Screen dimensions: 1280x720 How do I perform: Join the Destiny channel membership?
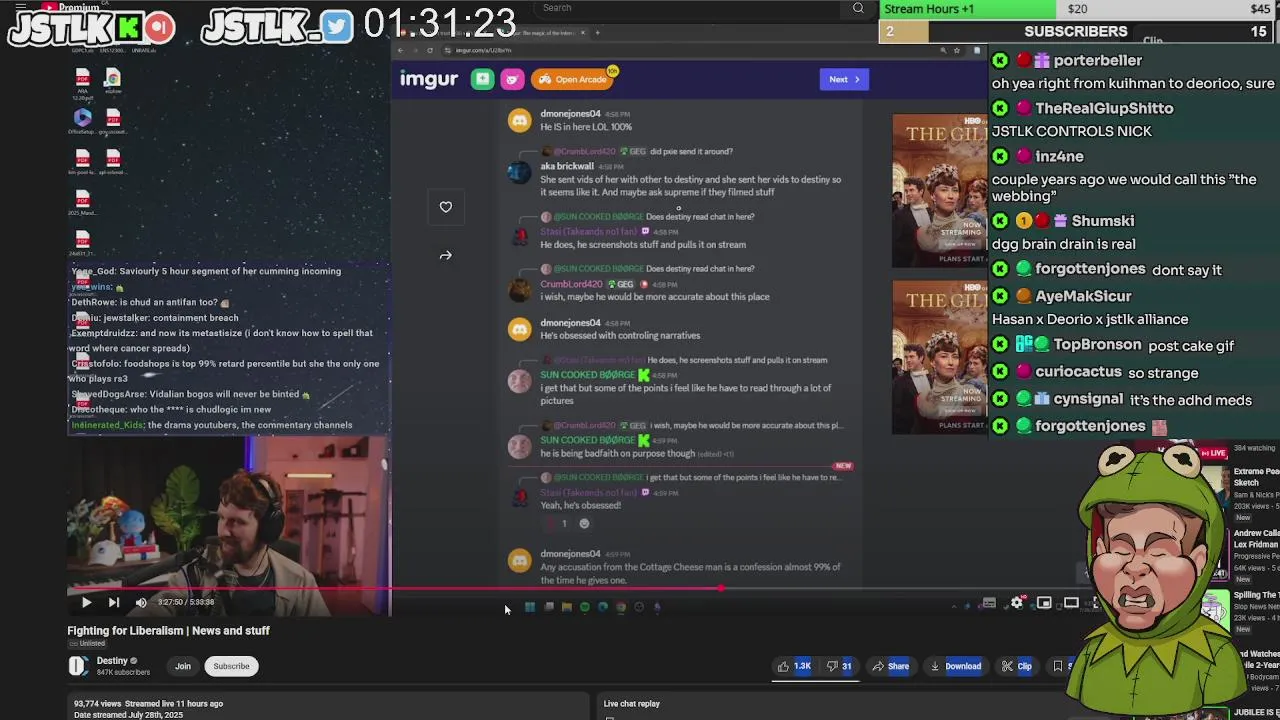coord(183,666)
